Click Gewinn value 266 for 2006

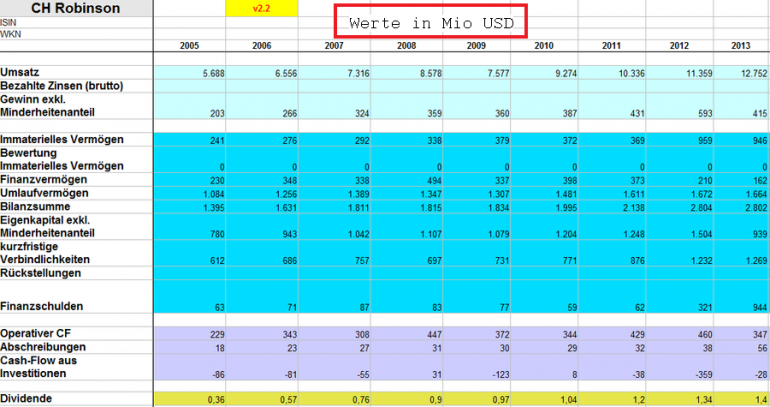click(x=290, y=113)
